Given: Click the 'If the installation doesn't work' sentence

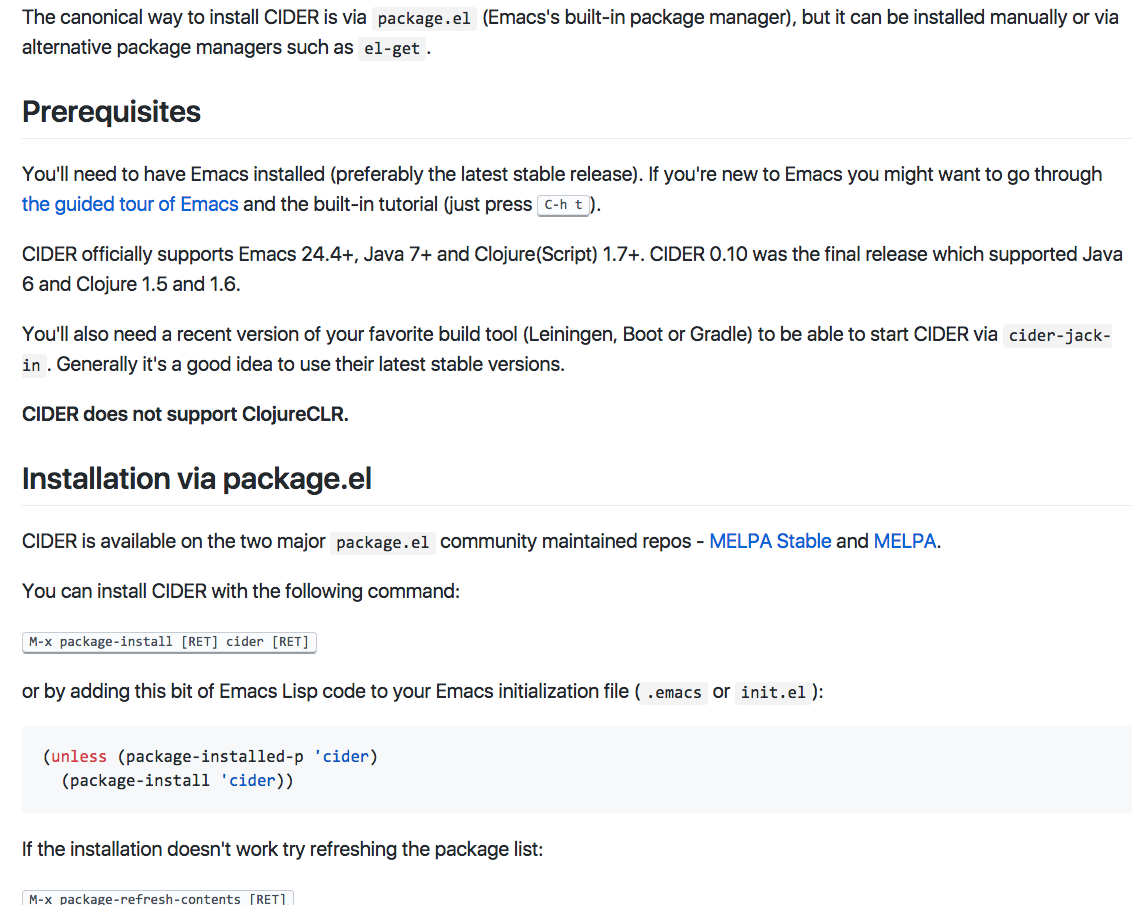Looking at the screenshot, I should tap(282, 849).
